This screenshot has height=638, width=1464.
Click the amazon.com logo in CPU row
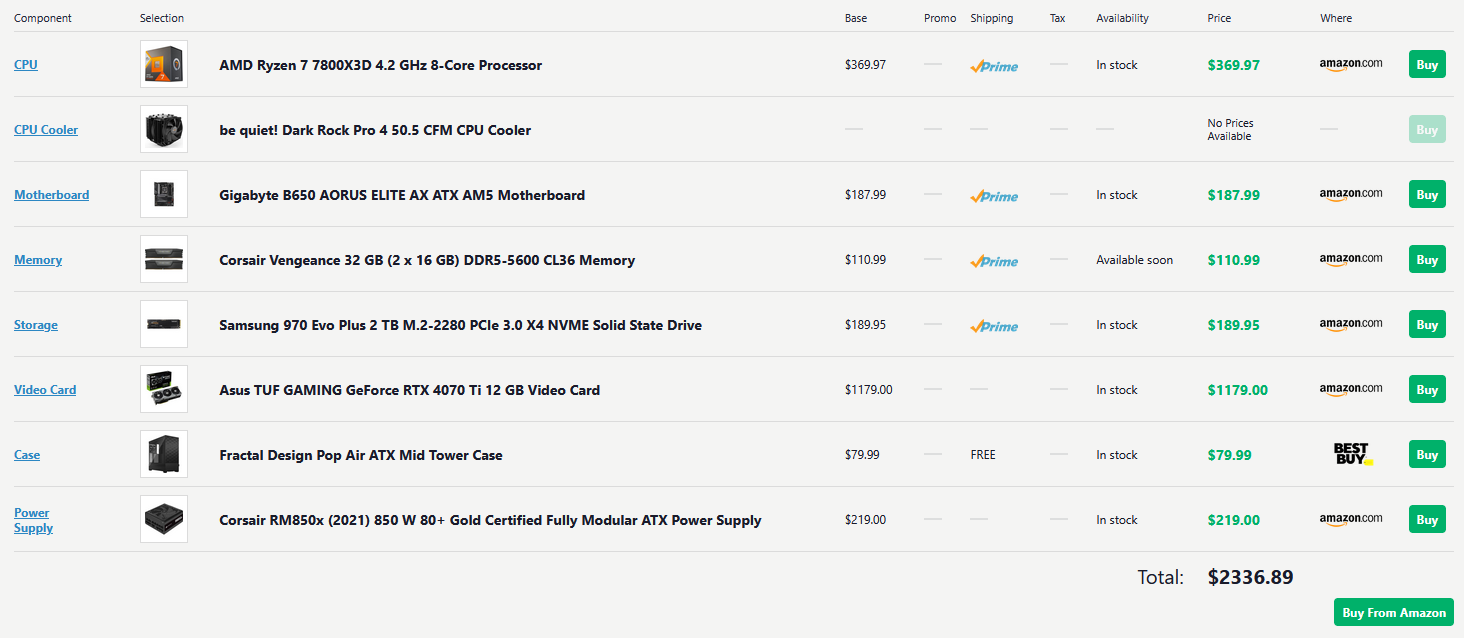[x=1351, y=65]
